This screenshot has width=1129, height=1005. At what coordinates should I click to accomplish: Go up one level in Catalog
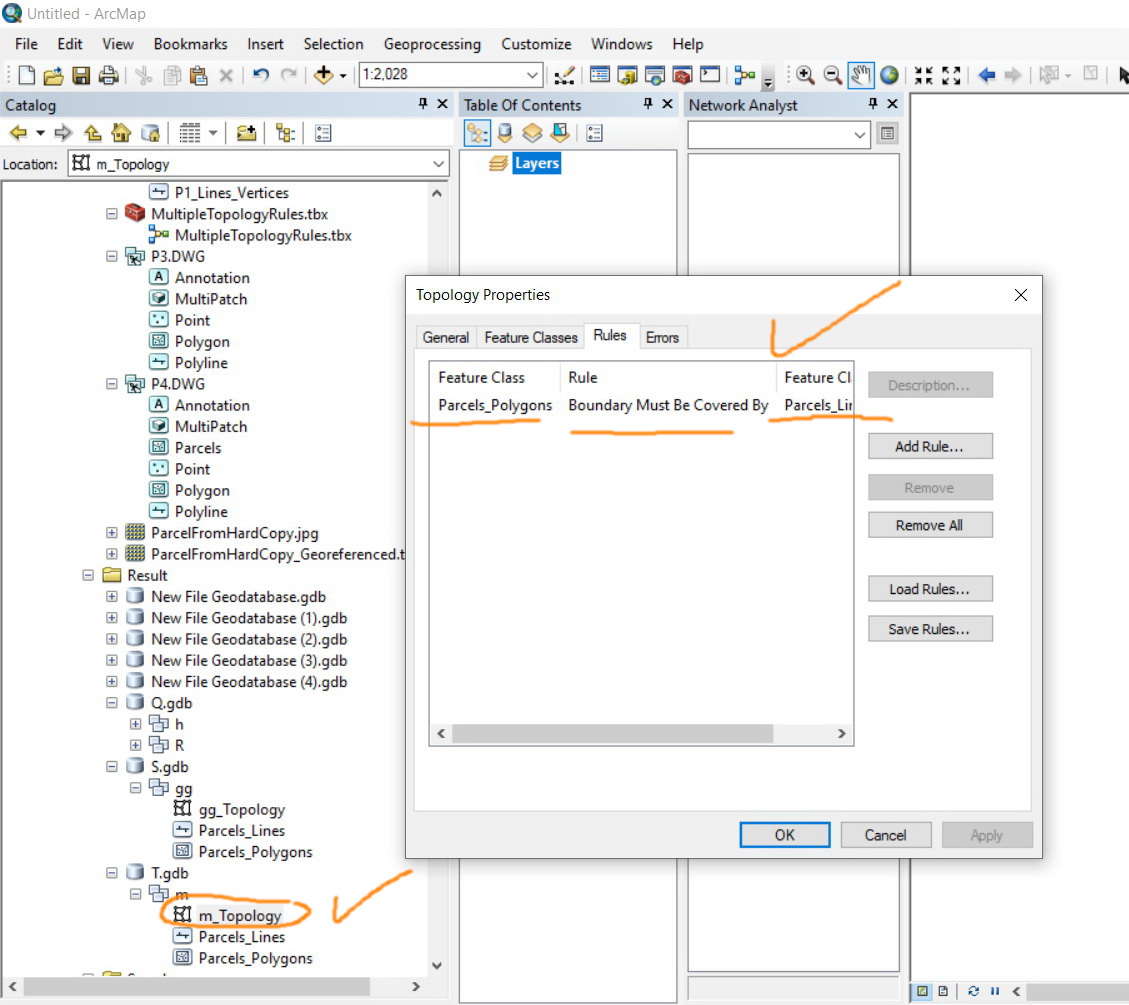(92, 132)
